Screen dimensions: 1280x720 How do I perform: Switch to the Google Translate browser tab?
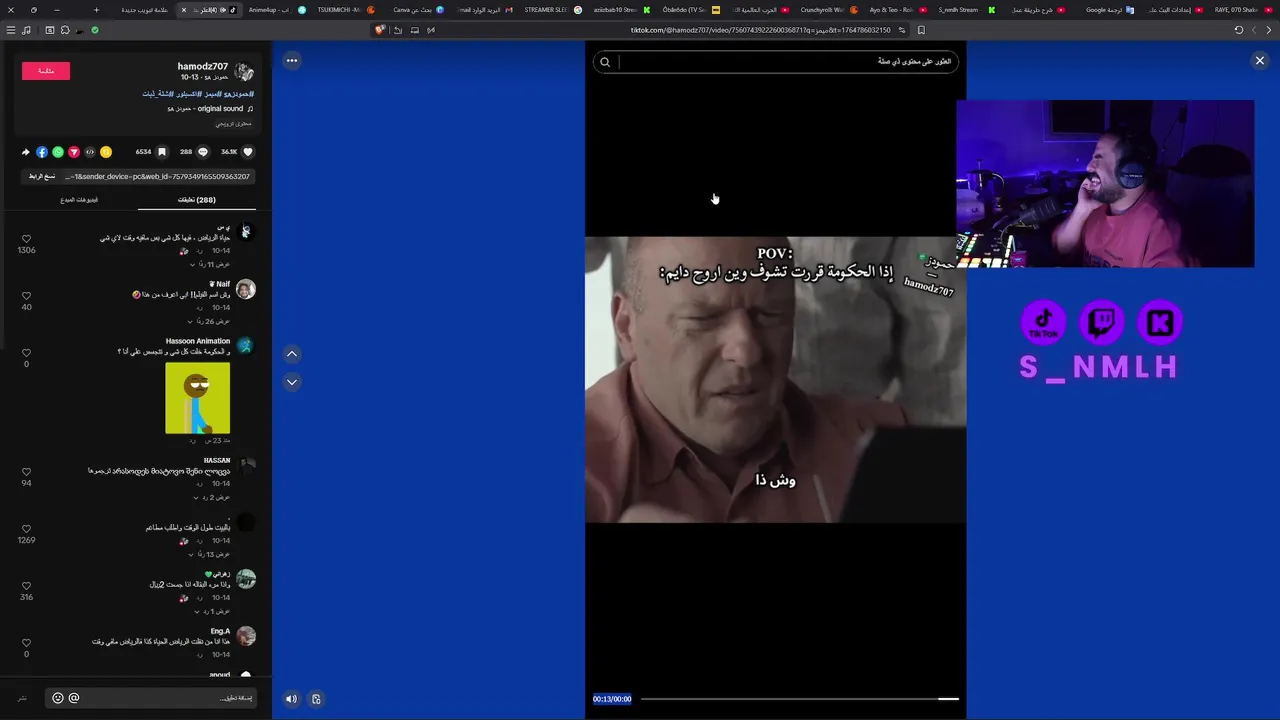click(x=1102, y=10)
